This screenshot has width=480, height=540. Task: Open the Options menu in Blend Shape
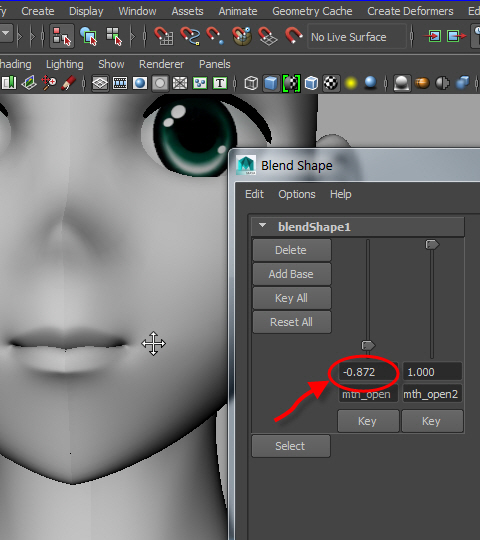coord(297,194)
